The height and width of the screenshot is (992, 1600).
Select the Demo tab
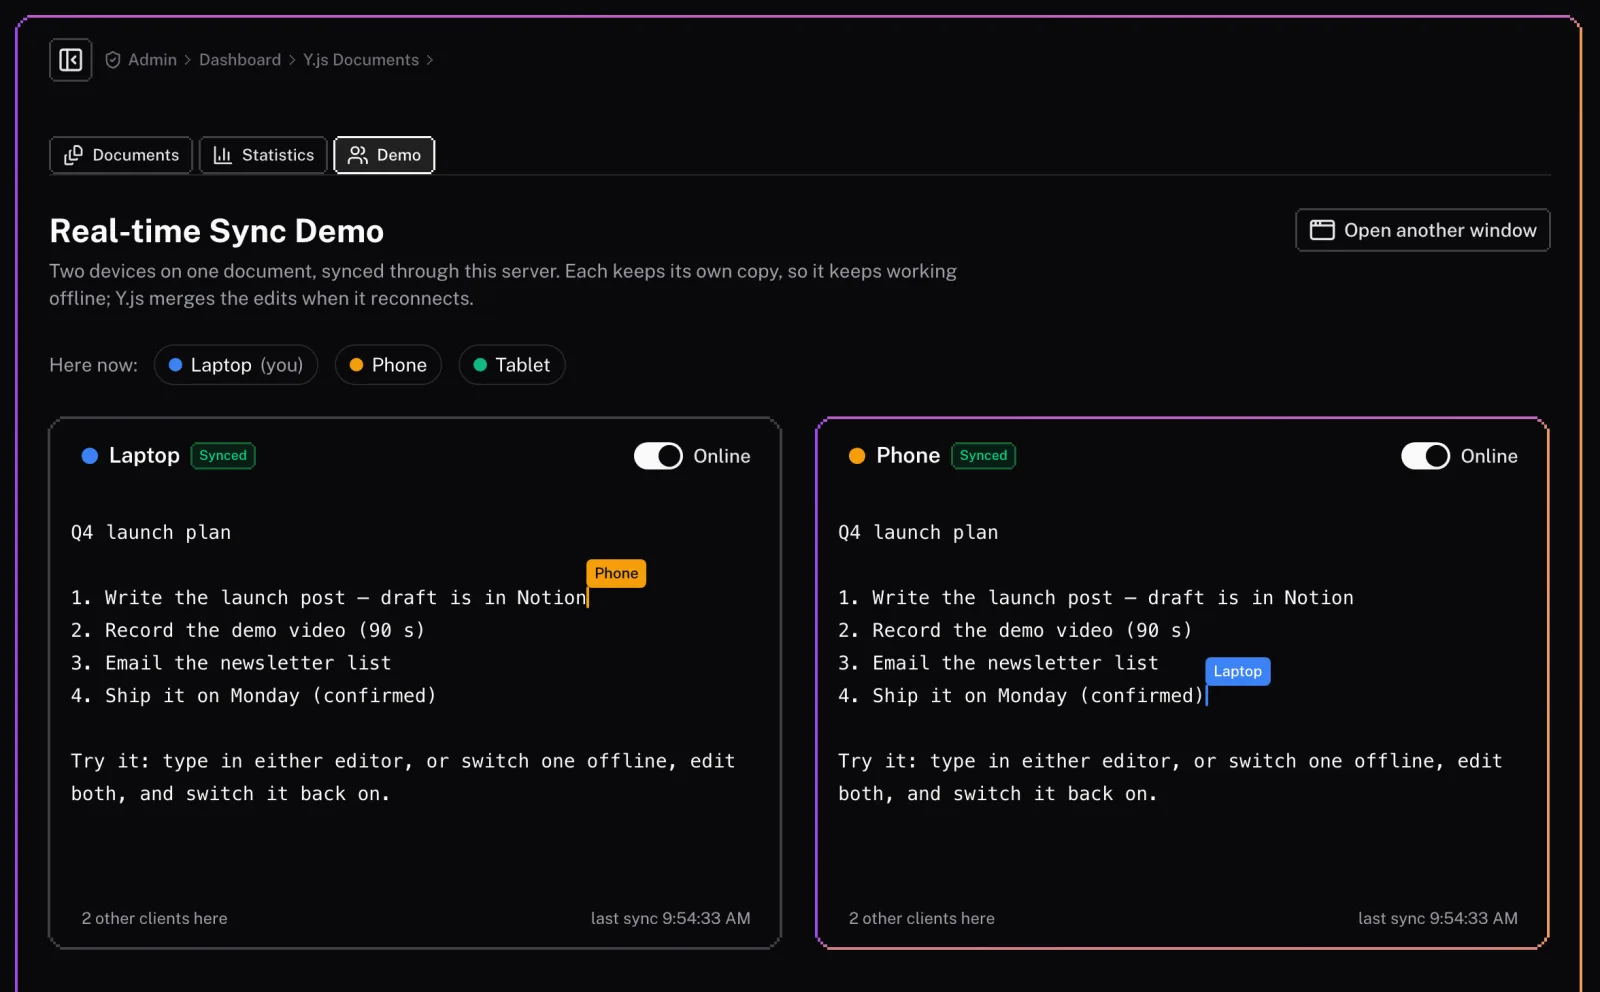(x=384, y=155)
